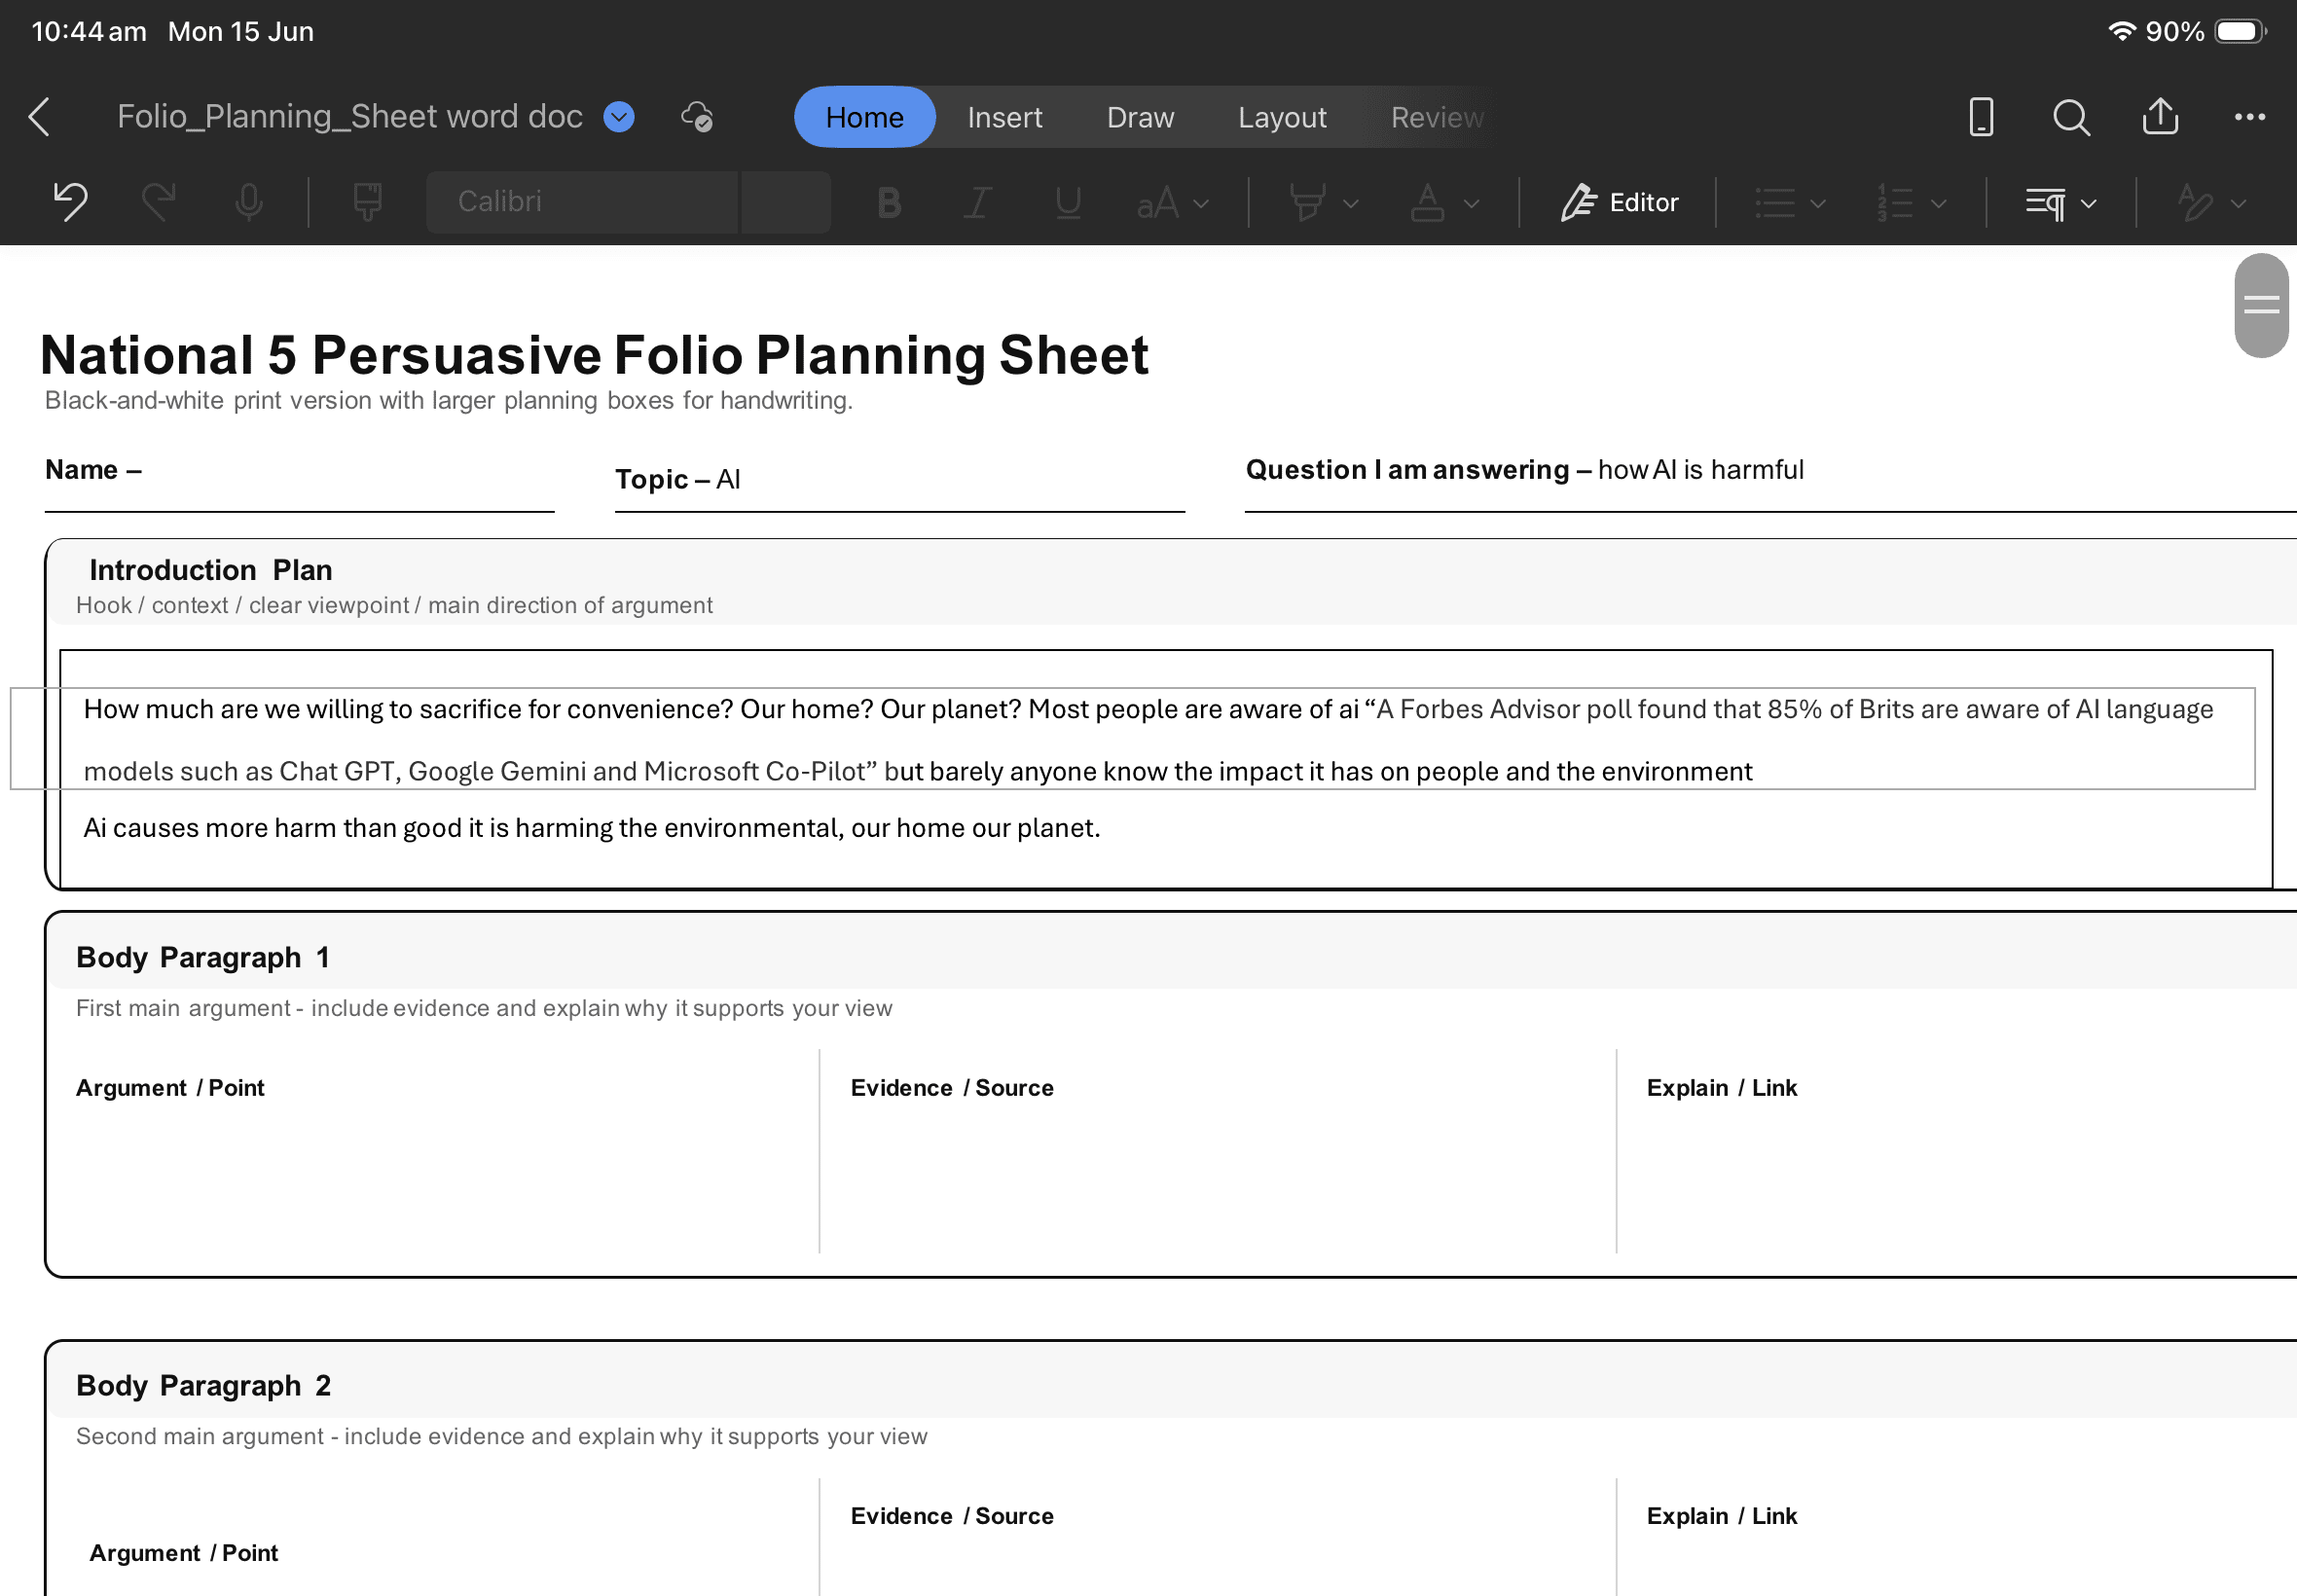Go back using the back chevron
The height and width of the screenshot is (1596, 2297).
coord(40,117)
